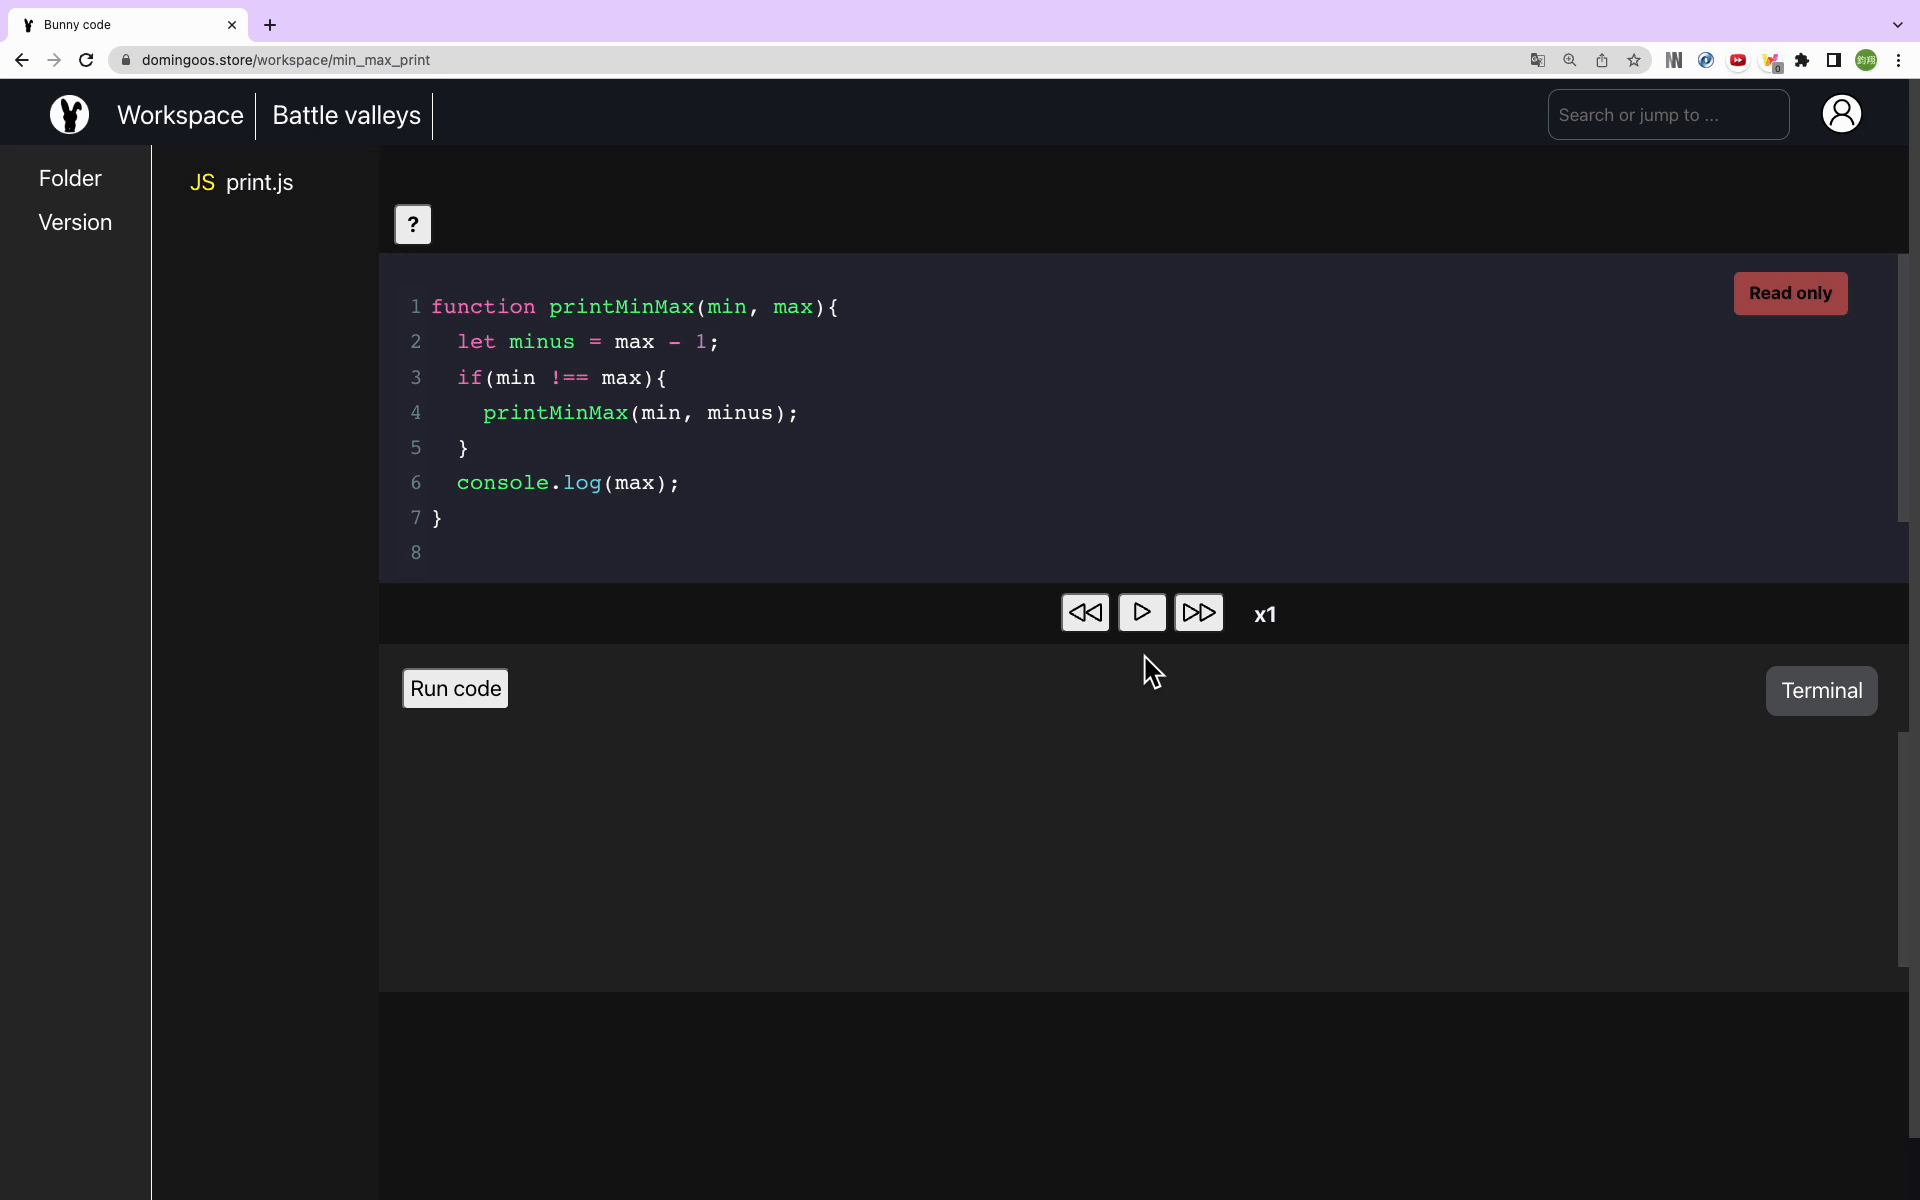Click Run code to execute script

click(x=455, y=687)
